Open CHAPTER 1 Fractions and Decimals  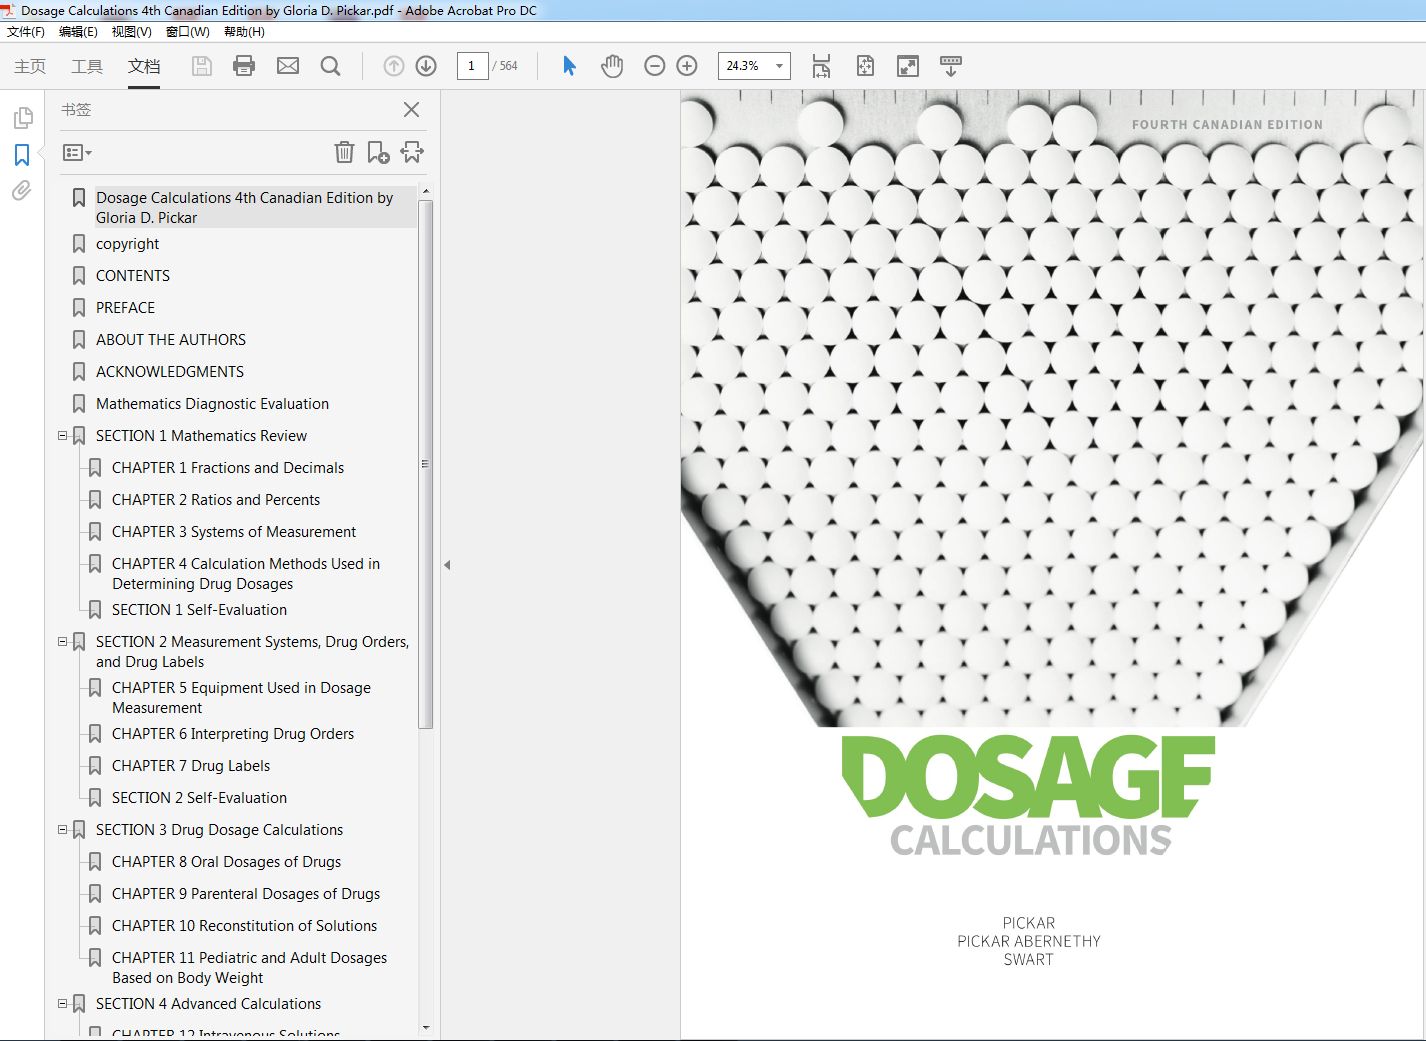click(228, 468)
